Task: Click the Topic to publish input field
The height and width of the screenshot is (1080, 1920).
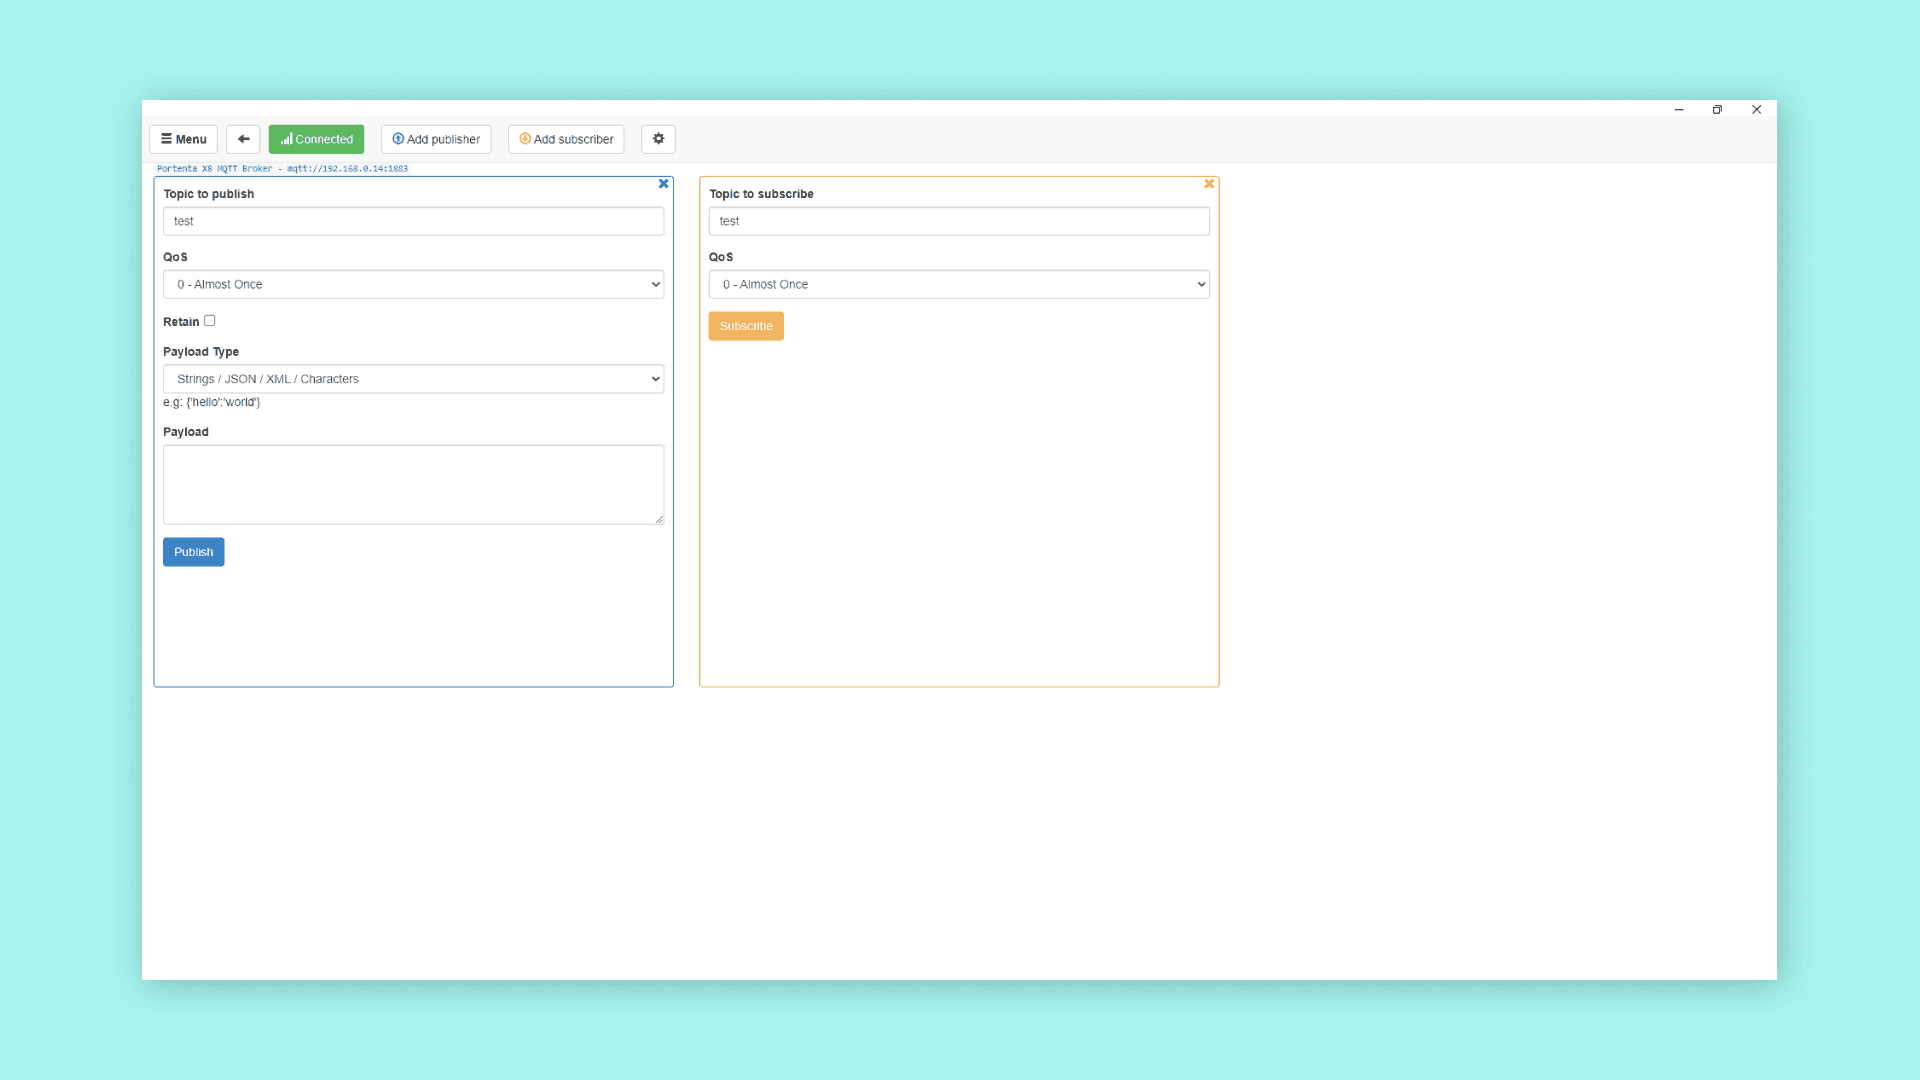Action: click(x=413, y=221)
